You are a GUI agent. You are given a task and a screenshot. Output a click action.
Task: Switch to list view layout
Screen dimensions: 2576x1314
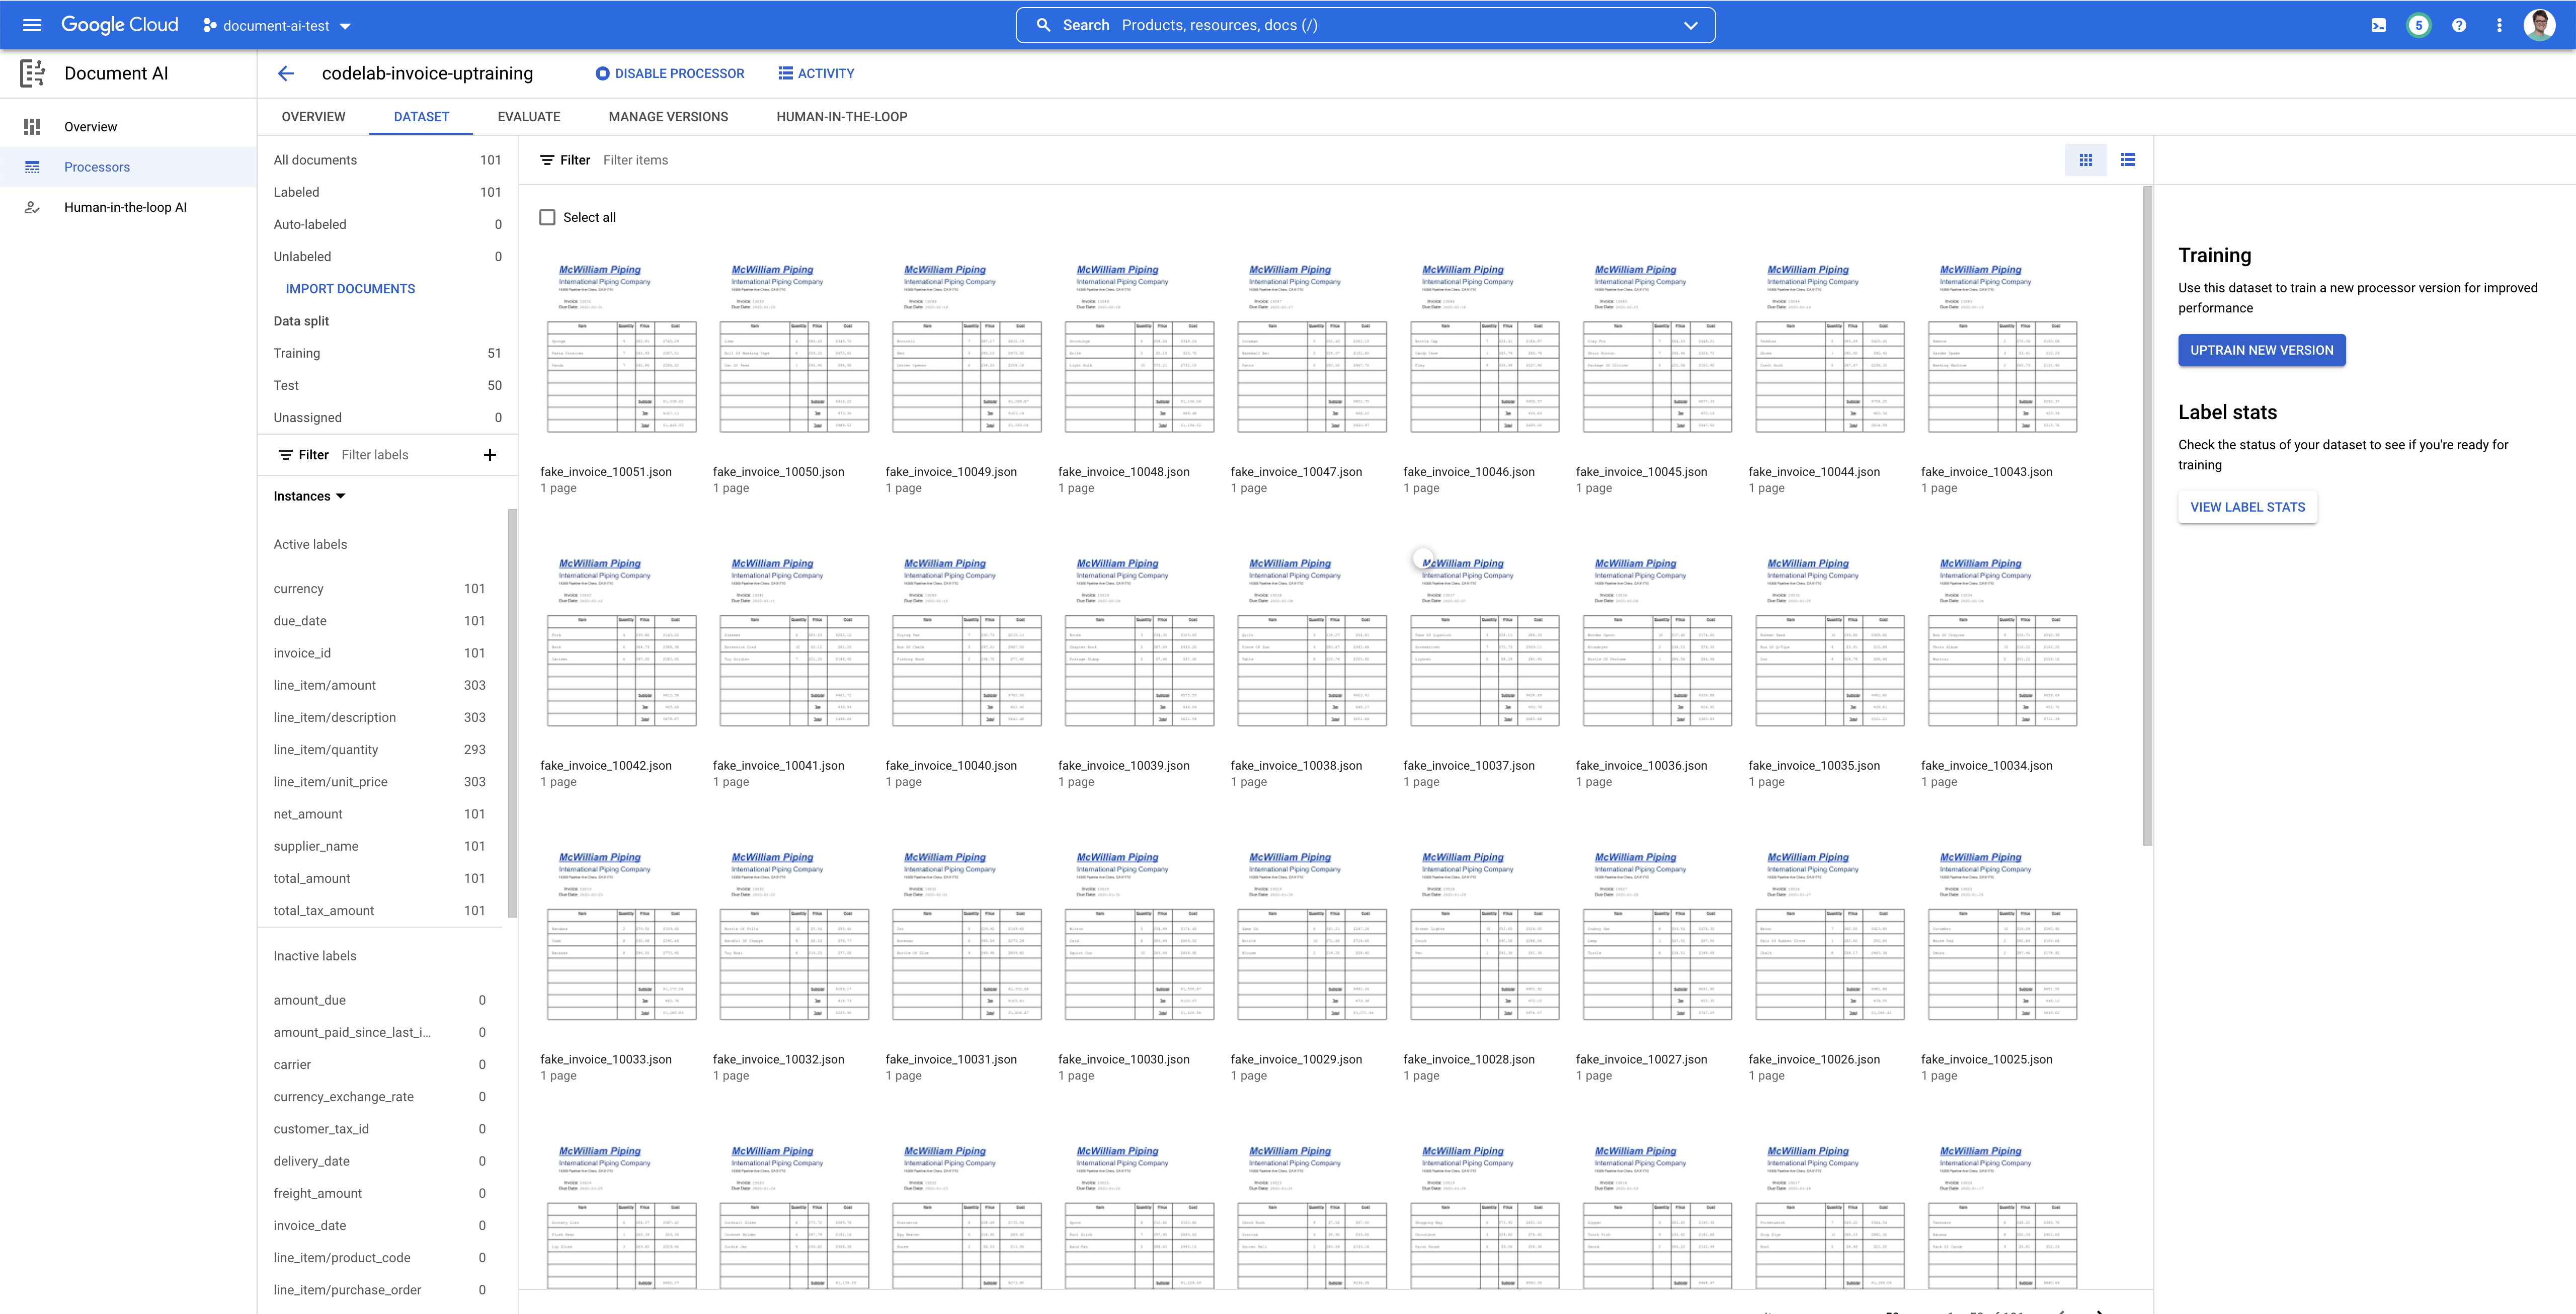coord(2128,160)
